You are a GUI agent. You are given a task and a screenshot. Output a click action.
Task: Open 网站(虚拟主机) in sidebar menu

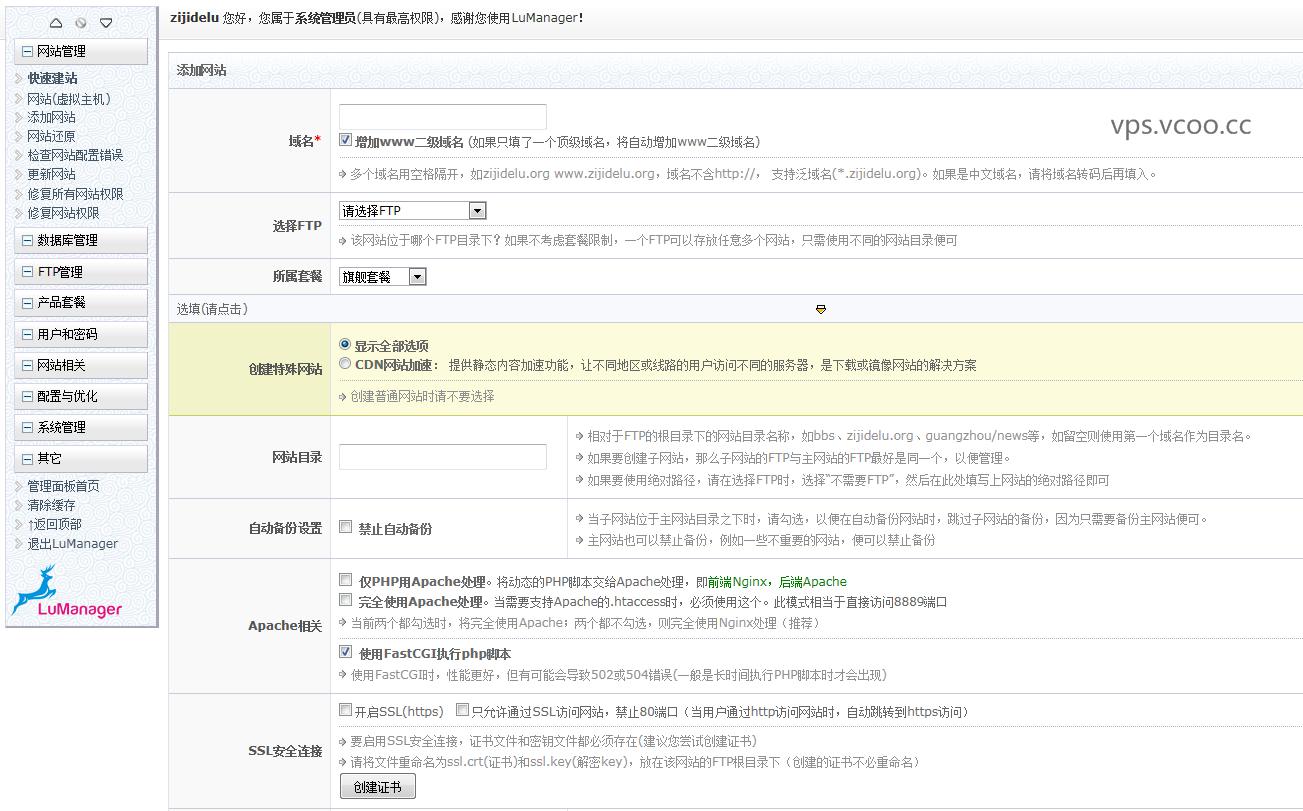(x=68, y=99)
